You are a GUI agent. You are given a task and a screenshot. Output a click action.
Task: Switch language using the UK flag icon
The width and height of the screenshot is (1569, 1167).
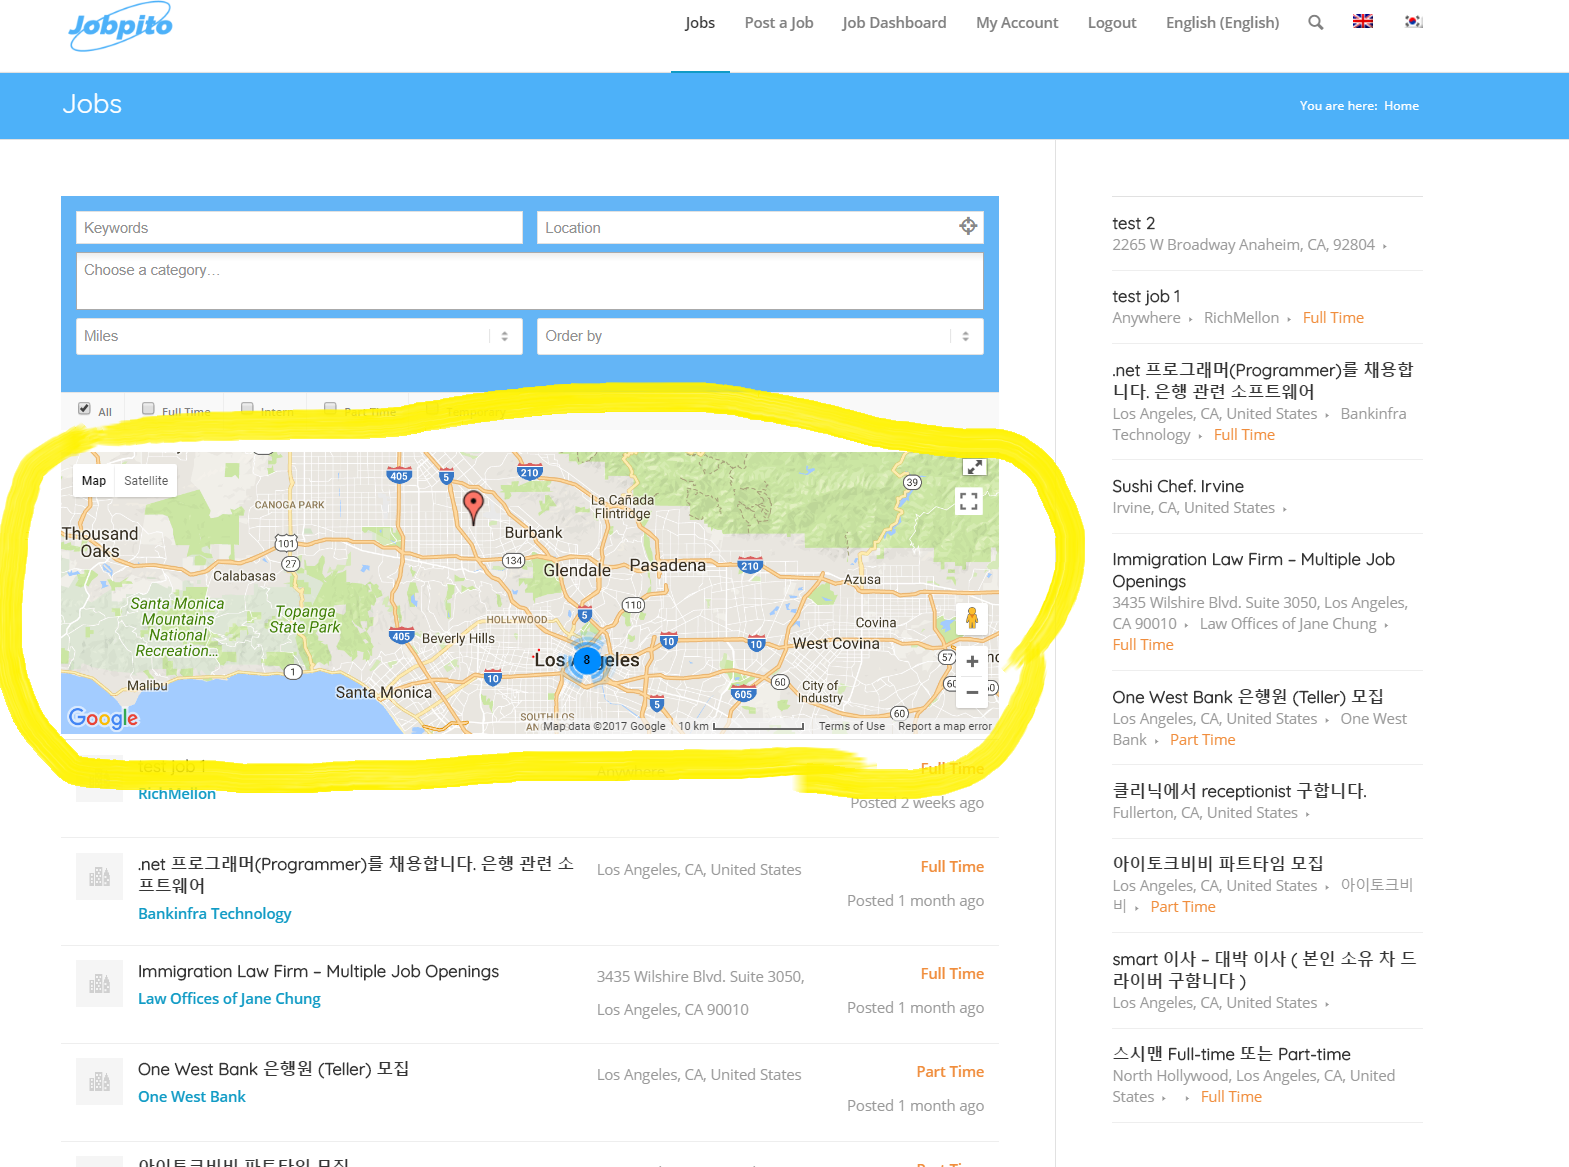1363,21
